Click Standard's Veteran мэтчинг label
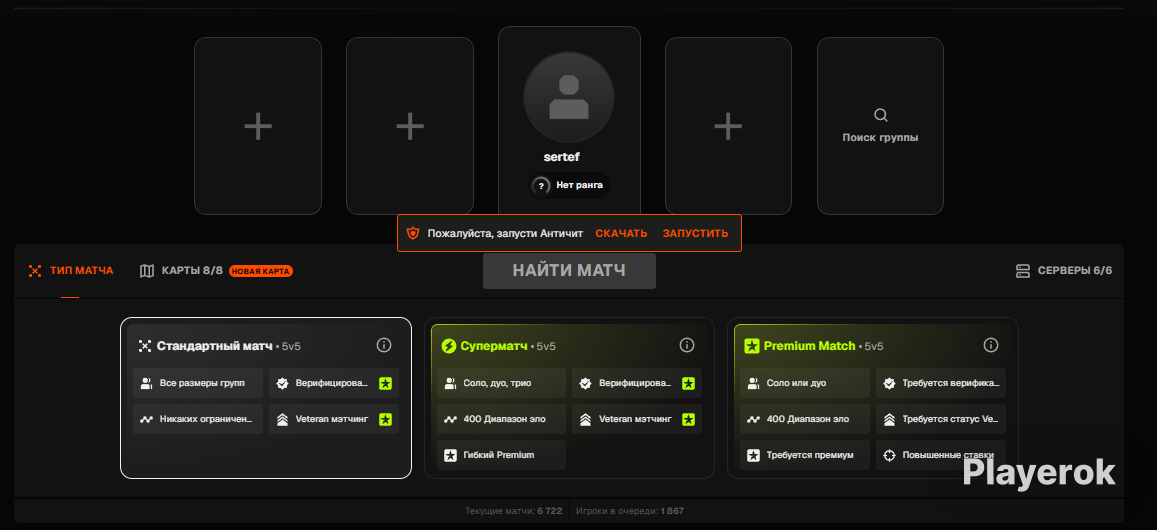 332,419
